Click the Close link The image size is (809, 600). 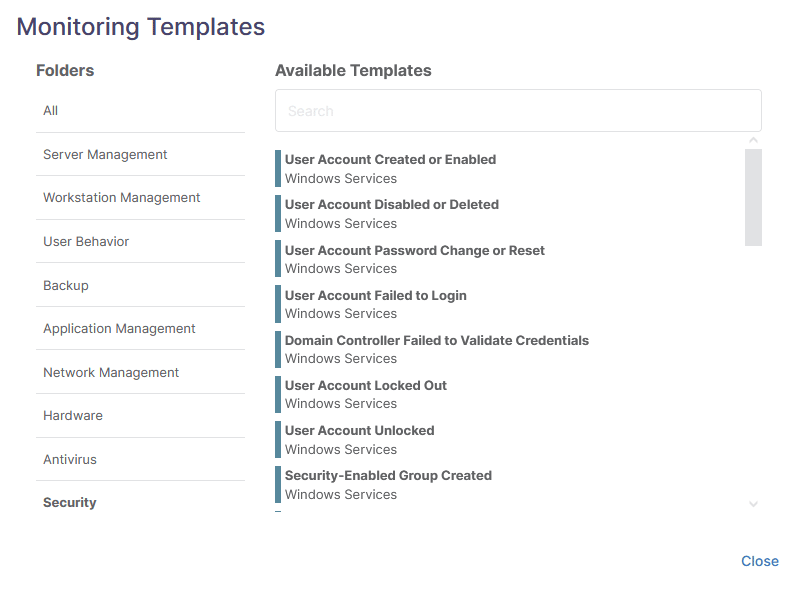pos(759,561)
